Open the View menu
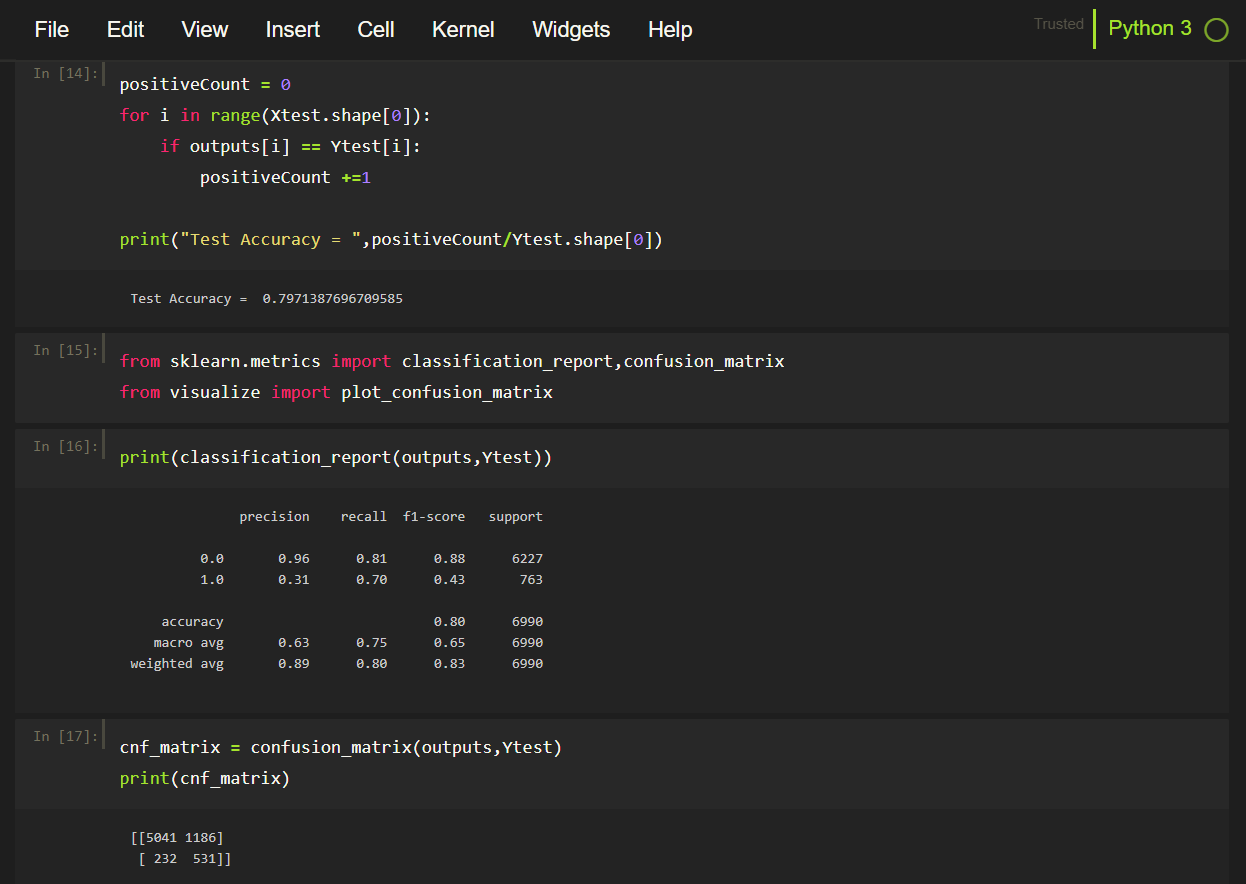Image resolution: width=1246 pixels, height=884 pixels. pyautogui.click(x=205, y=30)
